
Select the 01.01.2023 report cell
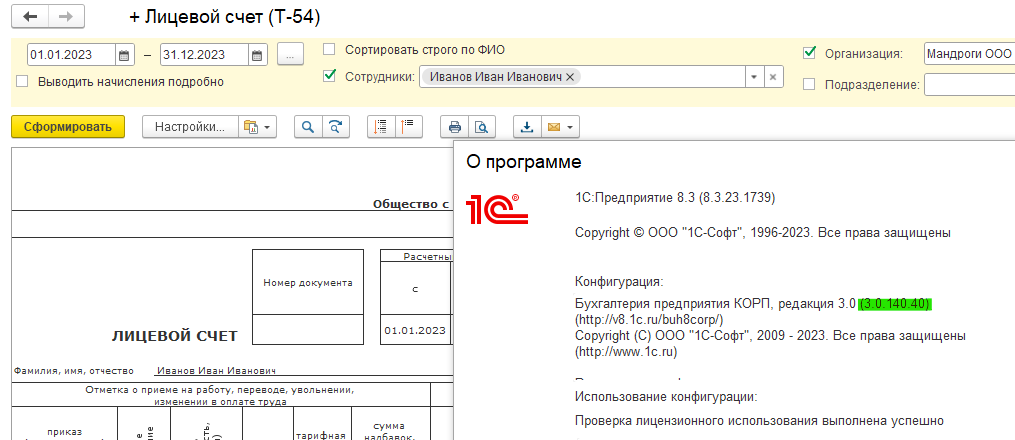click(415, 330)
